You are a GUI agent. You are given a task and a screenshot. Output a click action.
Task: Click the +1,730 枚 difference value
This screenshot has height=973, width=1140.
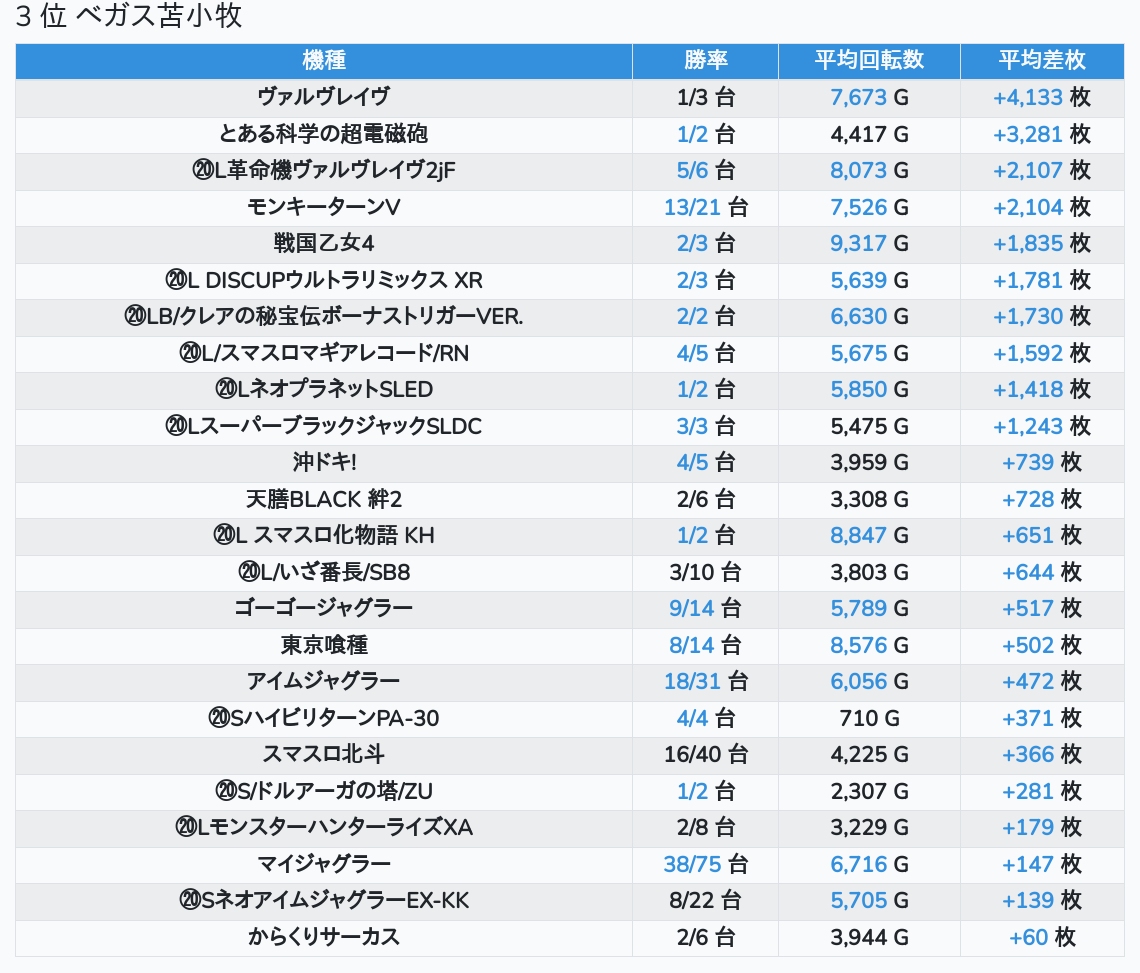tap(1041, 316)
